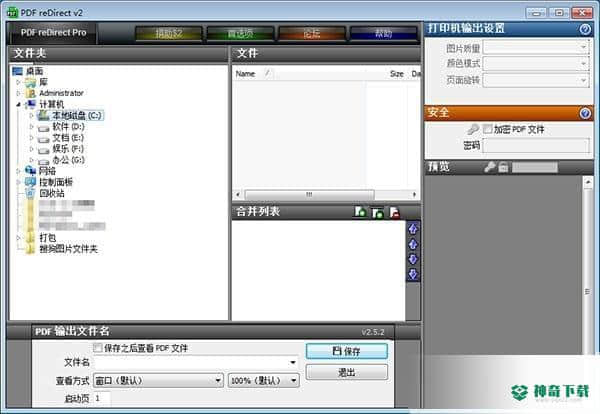Select 抽狗图片文件夹 folder in tree

[68, 249]
